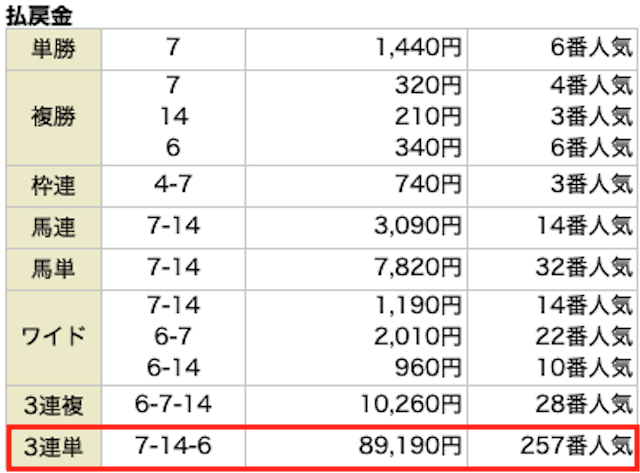Viewport: 640px width, 473px height.
Task: Select the 7-14-6 combination cell
Action: (x=174, y=447)
